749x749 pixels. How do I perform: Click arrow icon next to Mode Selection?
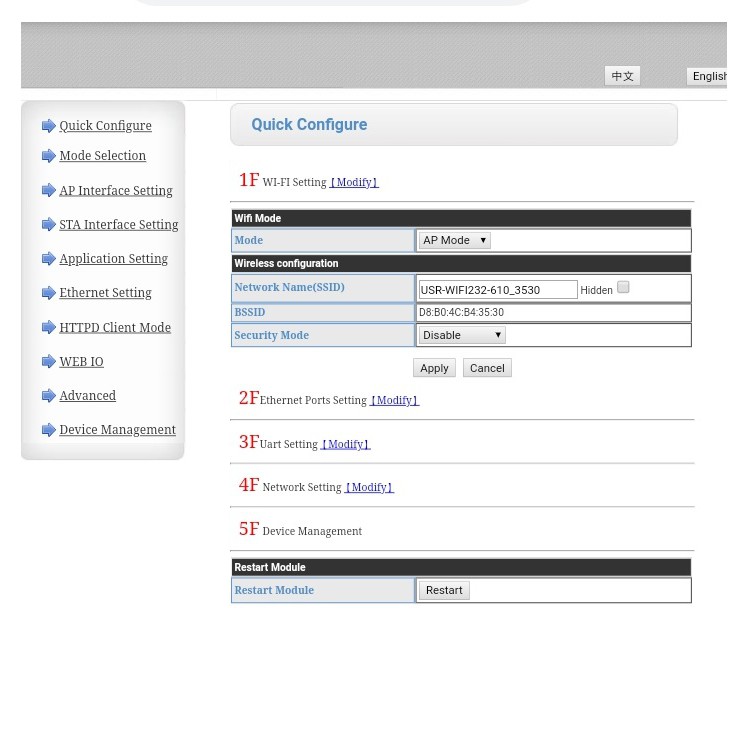(x=48, y=156)
